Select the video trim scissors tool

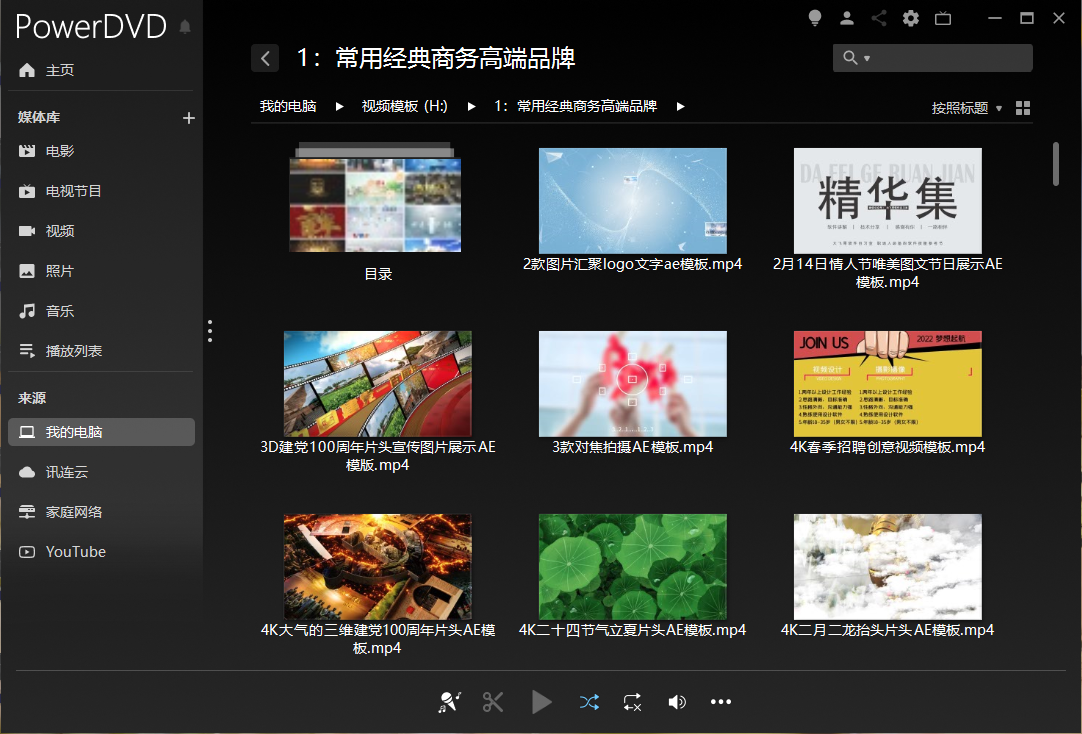click(493, 701)
